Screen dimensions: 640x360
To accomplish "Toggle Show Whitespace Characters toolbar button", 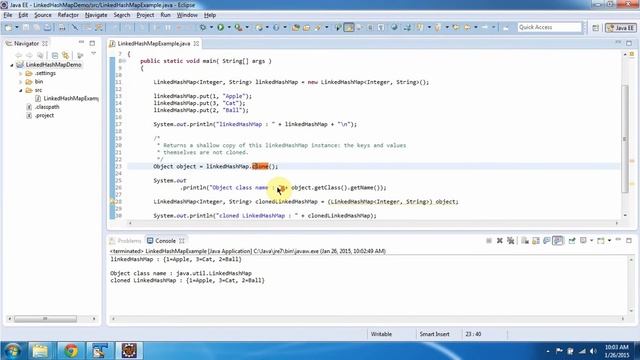I will [381, 27].
